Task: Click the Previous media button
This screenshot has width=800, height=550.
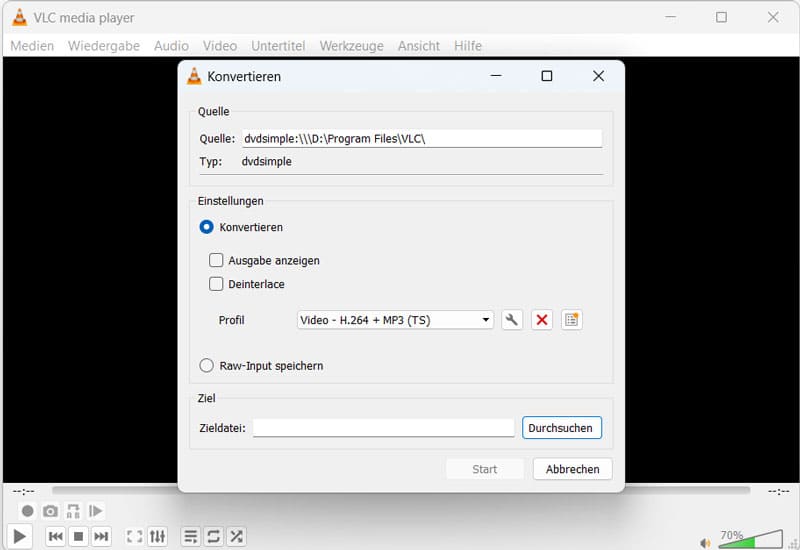Action: [56, 536]
